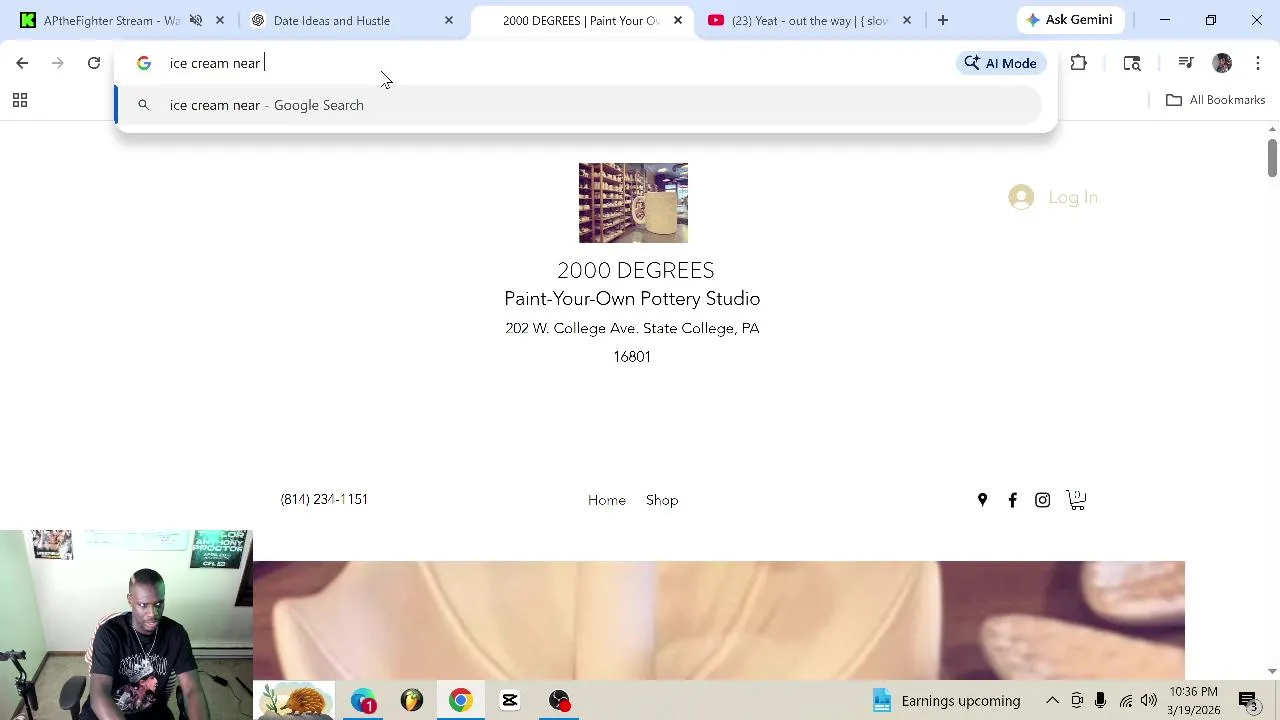
Task: Open the volume speaker tray icon
Action: coord(1149,701)
